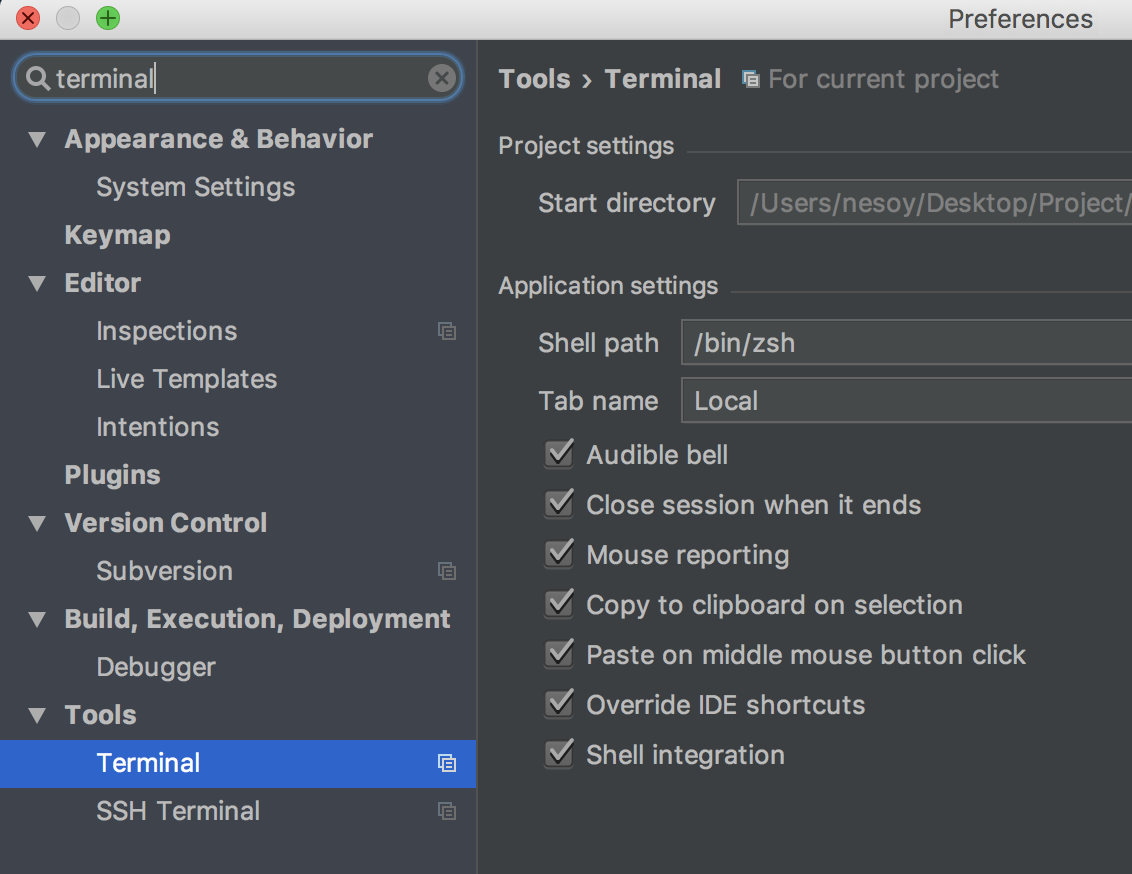Click the Terminal breadcrumb heading
Screen dimensions: 1132x874
663,79
